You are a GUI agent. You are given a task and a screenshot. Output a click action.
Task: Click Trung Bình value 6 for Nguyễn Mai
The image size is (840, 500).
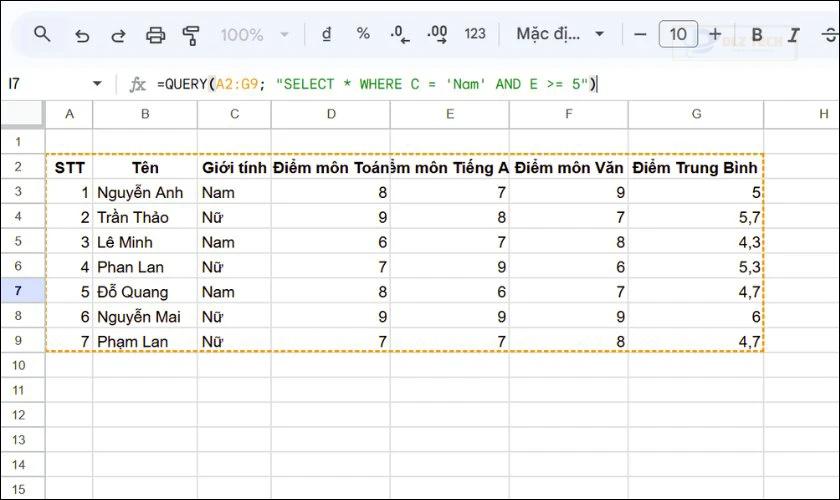click(x=695, y=316)
